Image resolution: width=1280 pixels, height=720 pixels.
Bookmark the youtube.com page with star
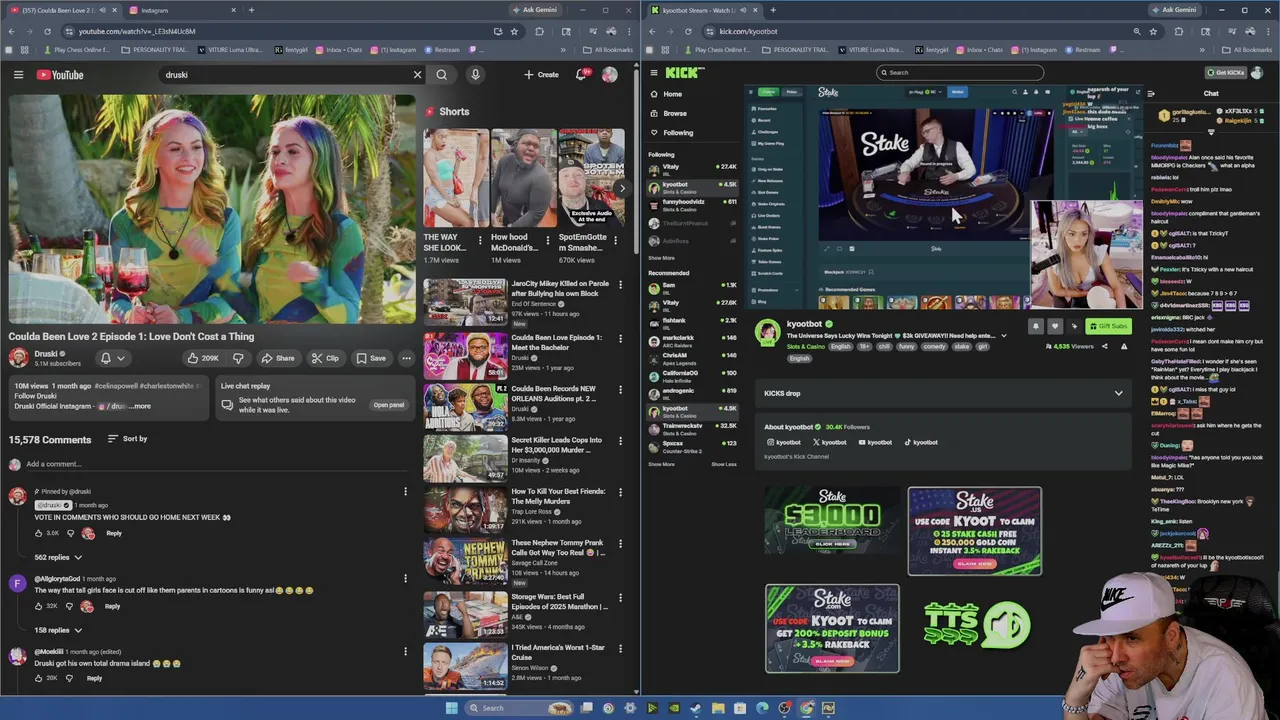click(514, 31)
